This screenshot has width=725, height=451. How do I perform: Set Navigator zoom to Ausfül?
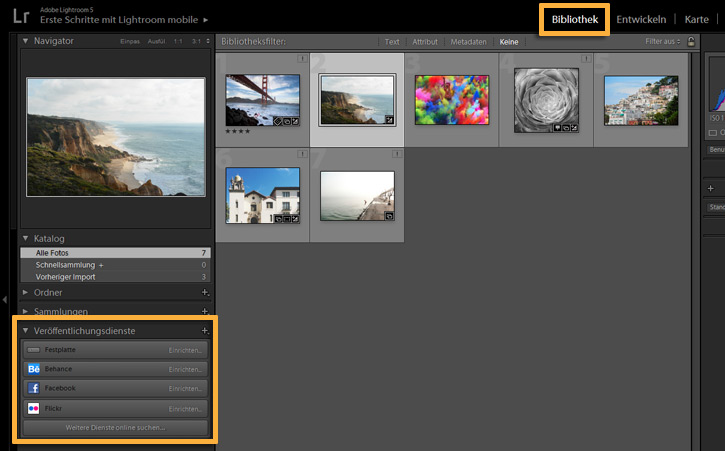(156, 41)
